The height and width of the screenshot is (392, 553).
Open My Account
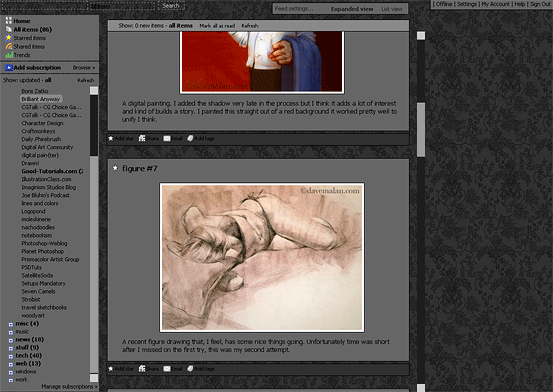click(x=495, y=4)
